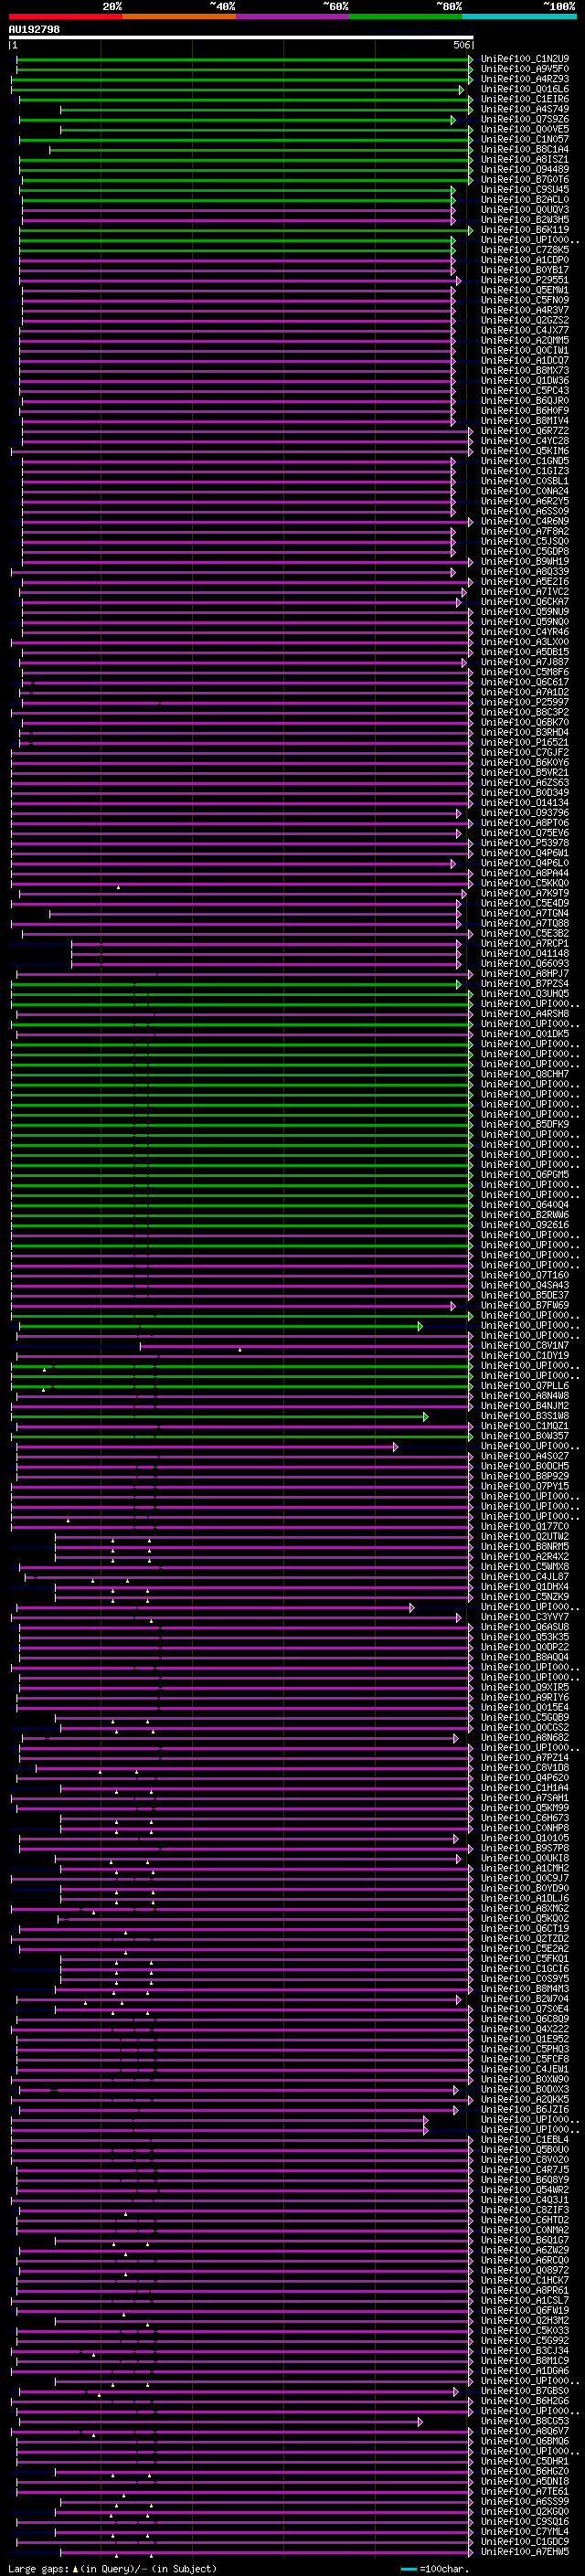Select the UniRef100_P29551 label

tap(525, 280)
